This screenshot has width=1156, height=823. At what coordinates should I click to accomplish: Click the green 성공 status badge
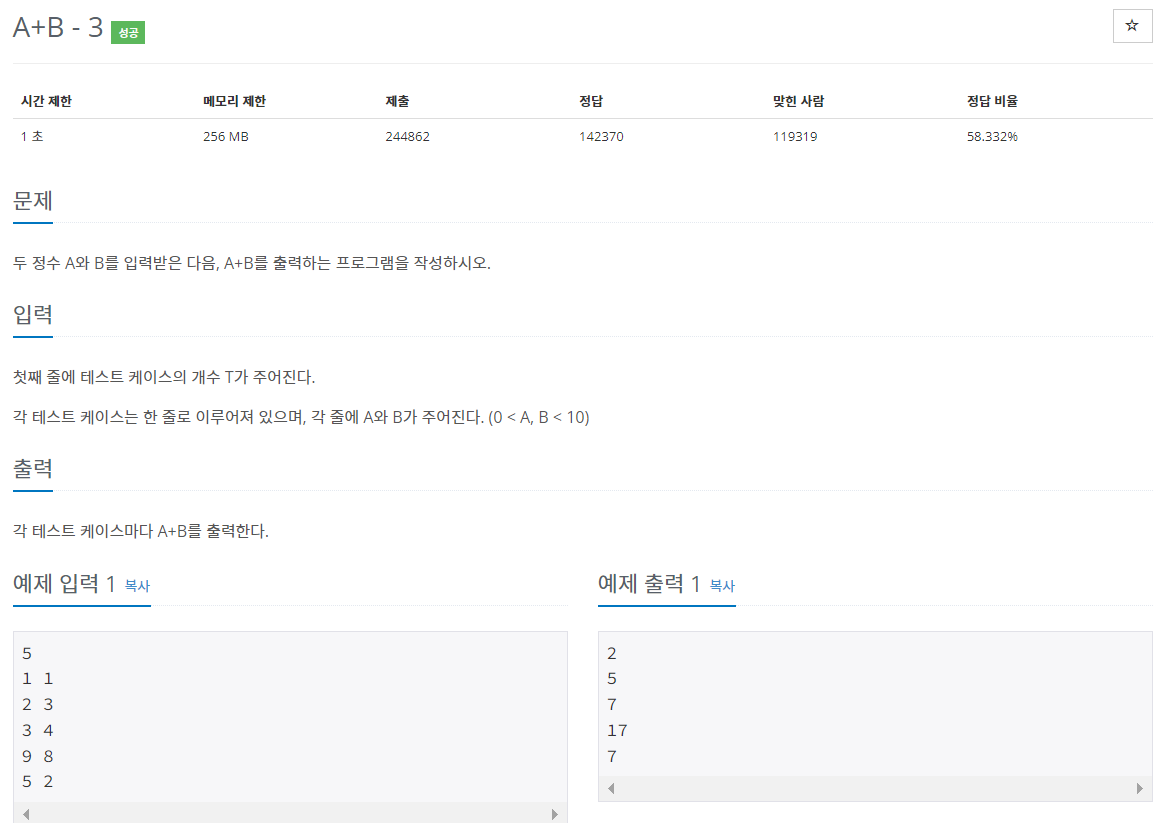click(x=127, y=32)
